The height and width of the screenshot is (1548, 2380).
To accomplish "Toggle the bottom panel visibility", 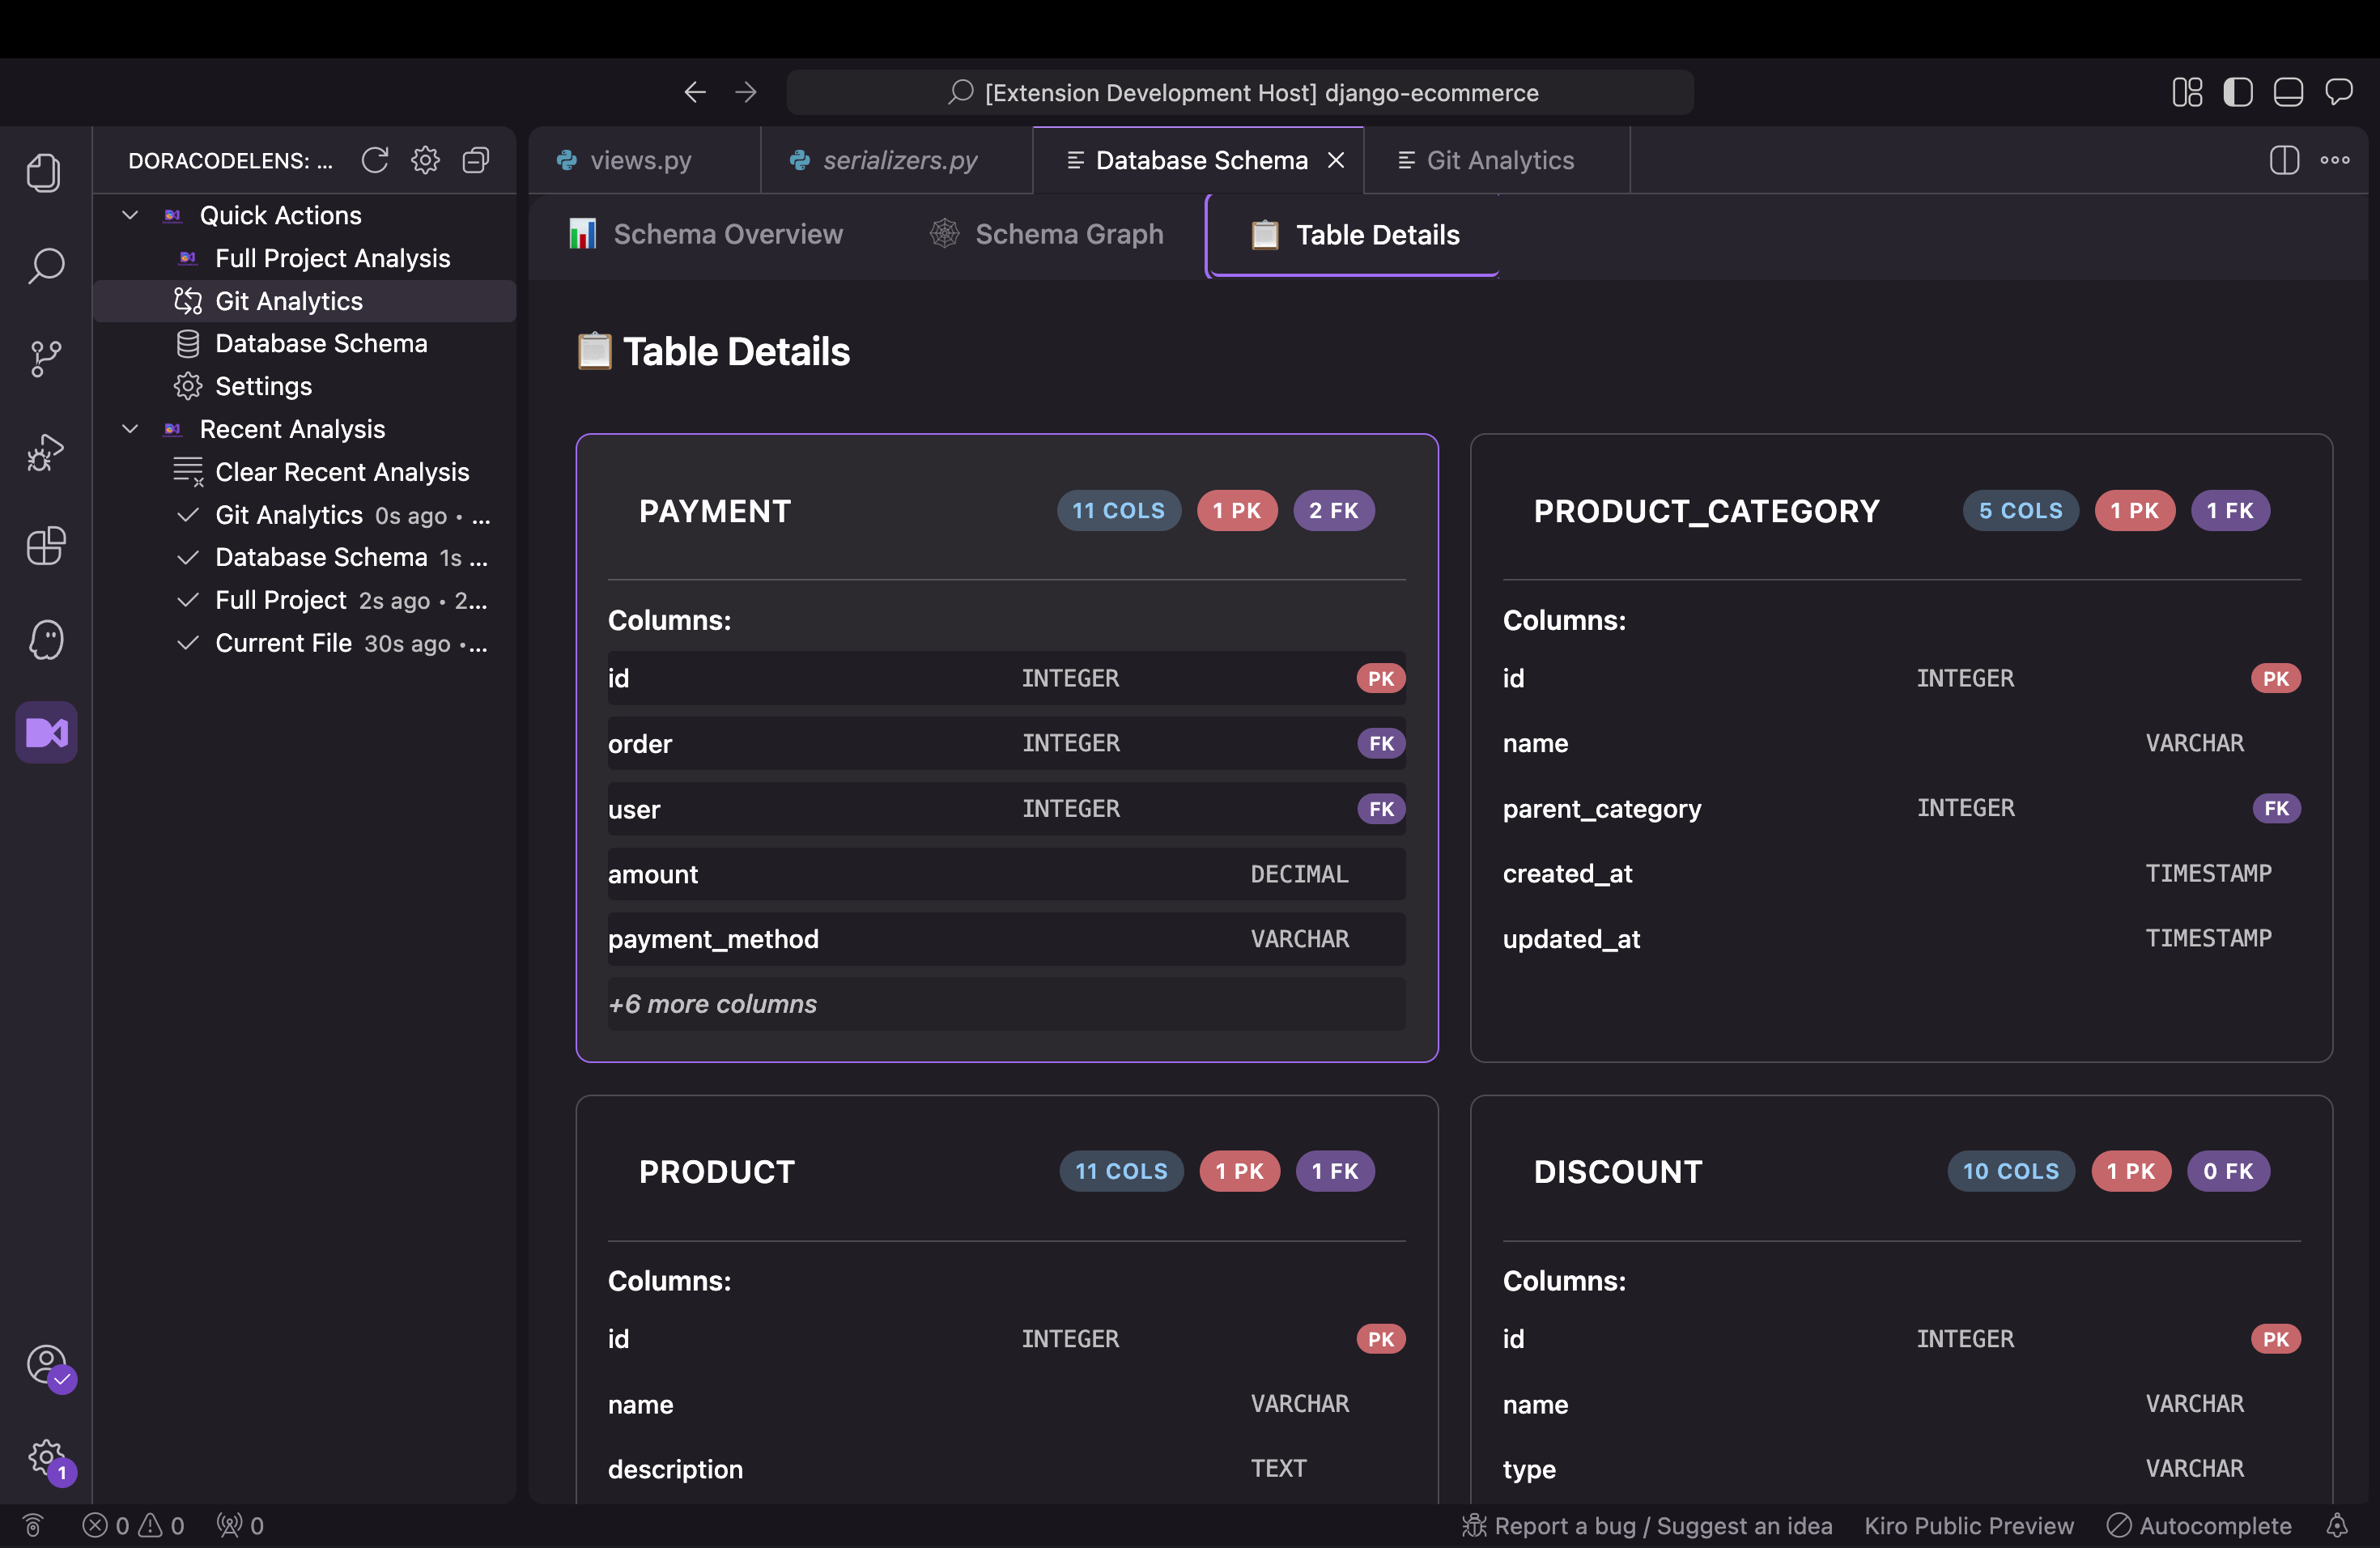I will tap(2288, 93).
